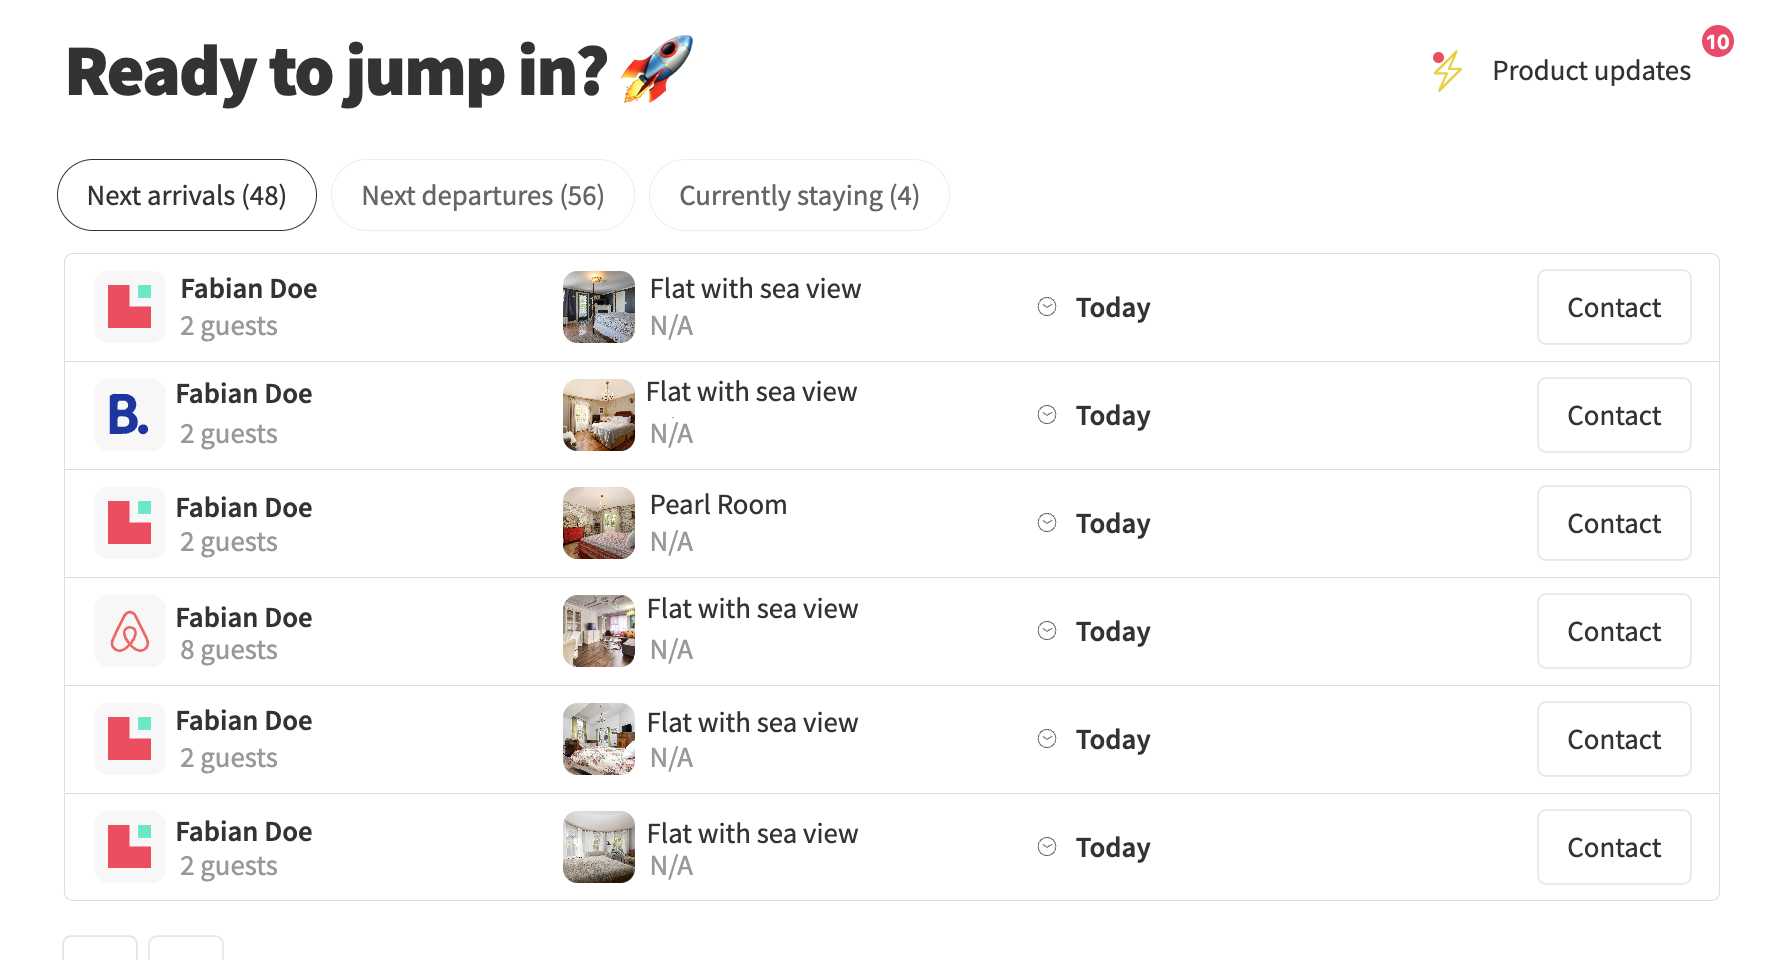Click the clock icon on the Pearl Room row

[1046, 522]
